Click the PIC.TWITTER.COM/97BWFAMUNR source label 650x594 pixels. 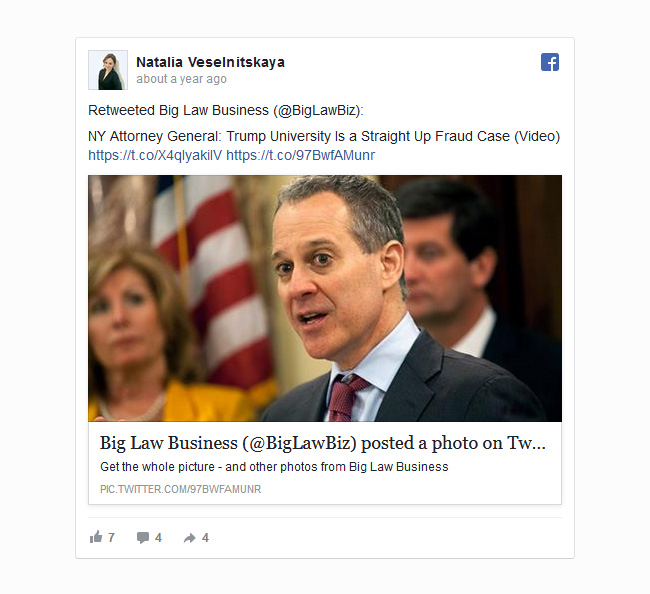click(x=180, y=489)
